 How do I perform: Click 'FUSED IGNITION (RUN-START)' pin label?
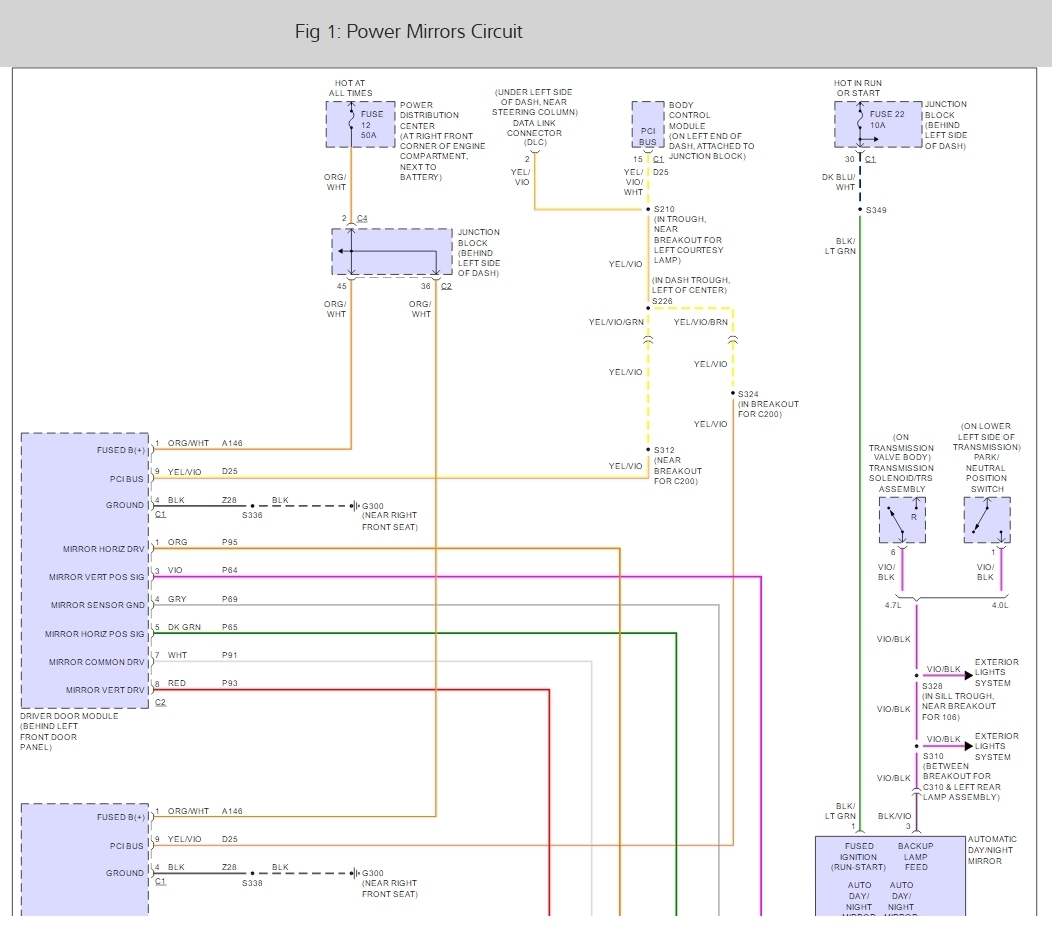point(859,857)
